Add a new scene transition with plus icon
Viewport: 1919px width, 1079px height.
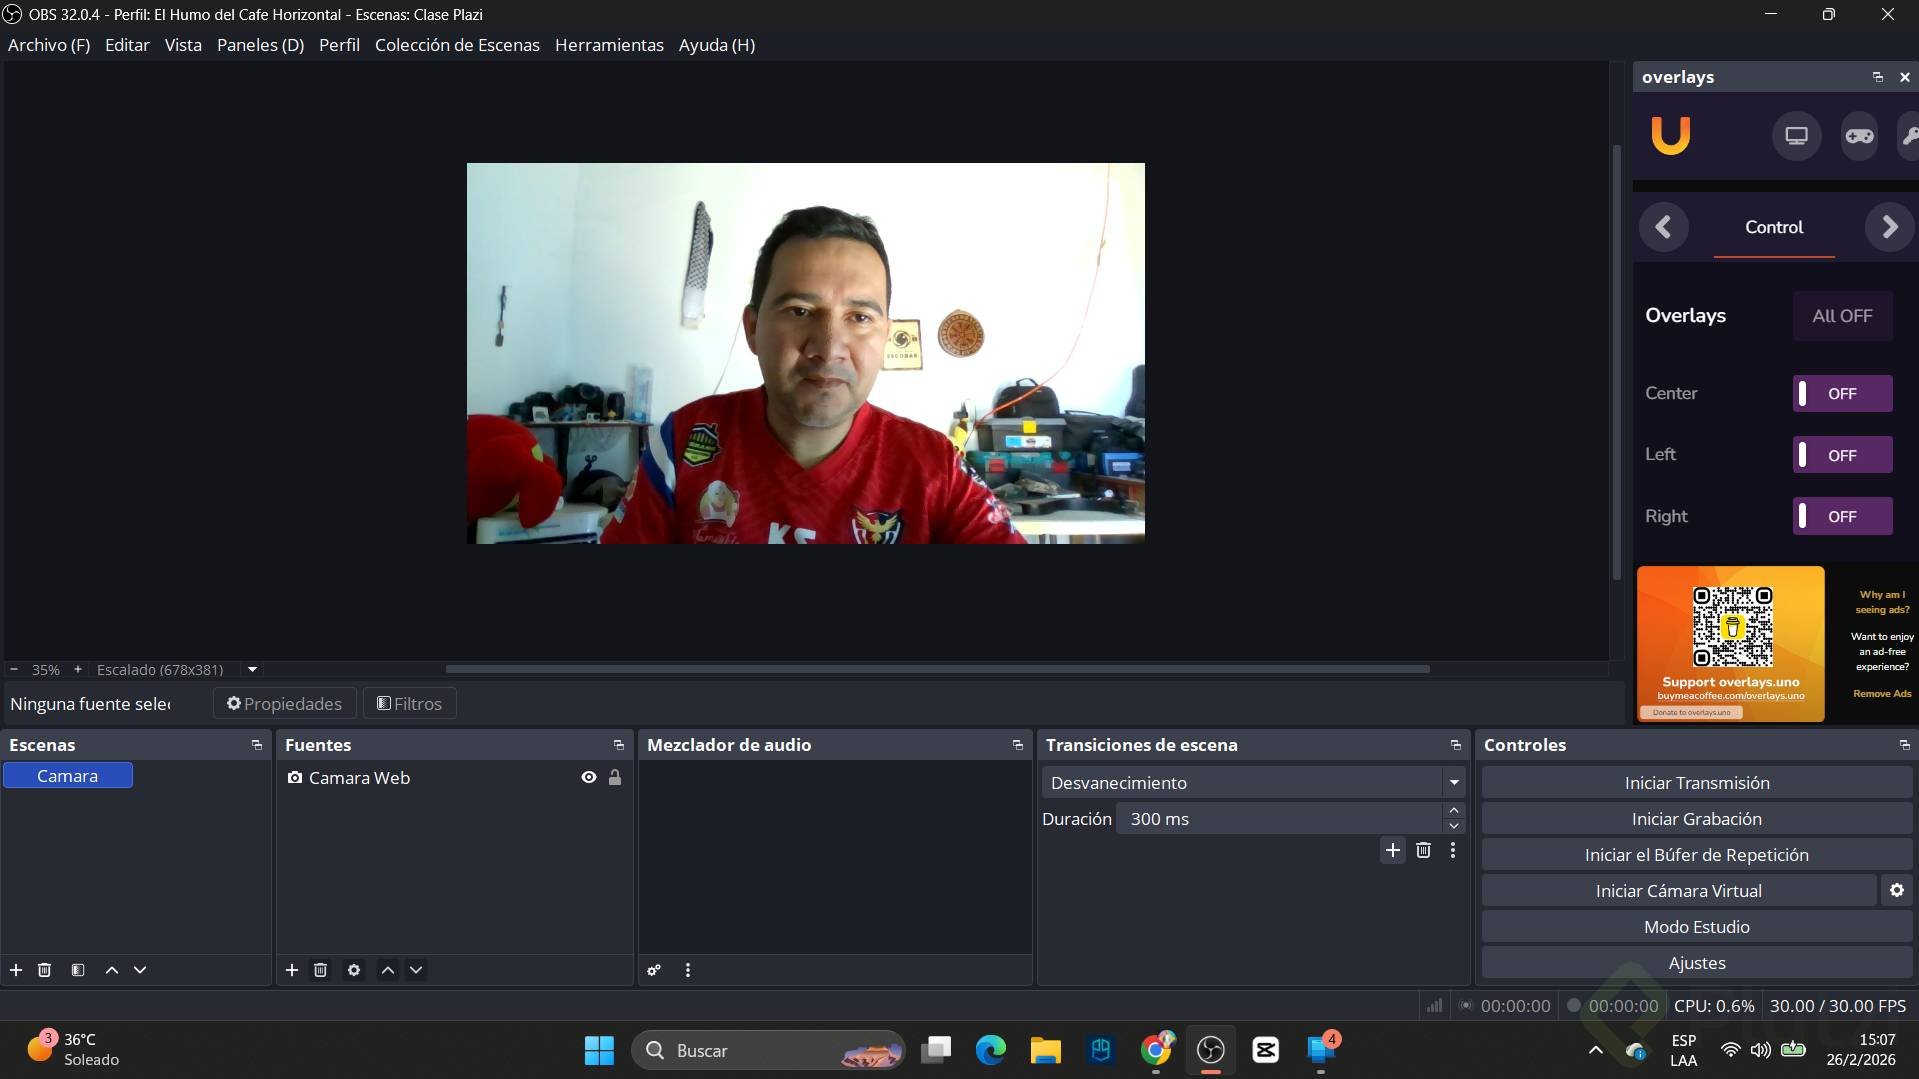[x=1392, y=850]
